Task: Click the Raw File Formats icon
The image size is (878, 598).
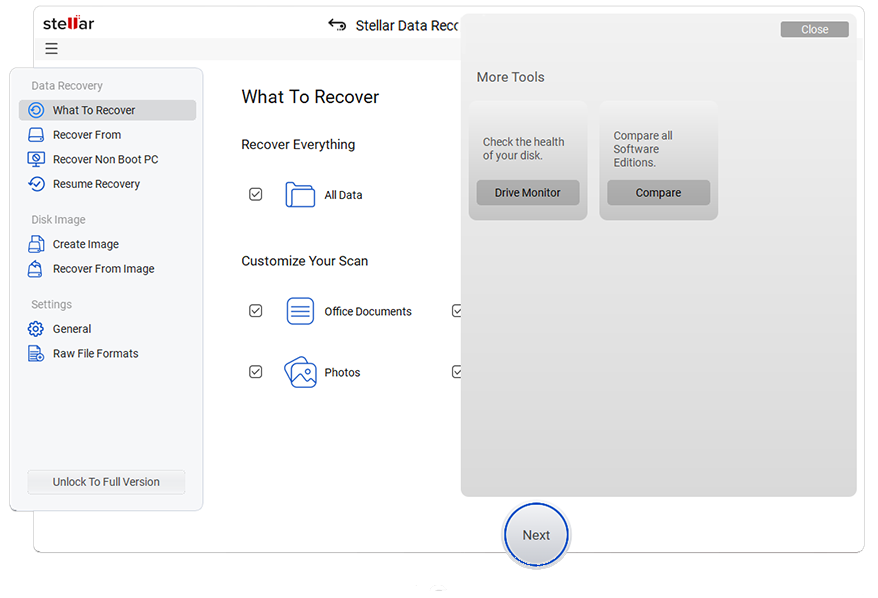Action: [36, 353]
